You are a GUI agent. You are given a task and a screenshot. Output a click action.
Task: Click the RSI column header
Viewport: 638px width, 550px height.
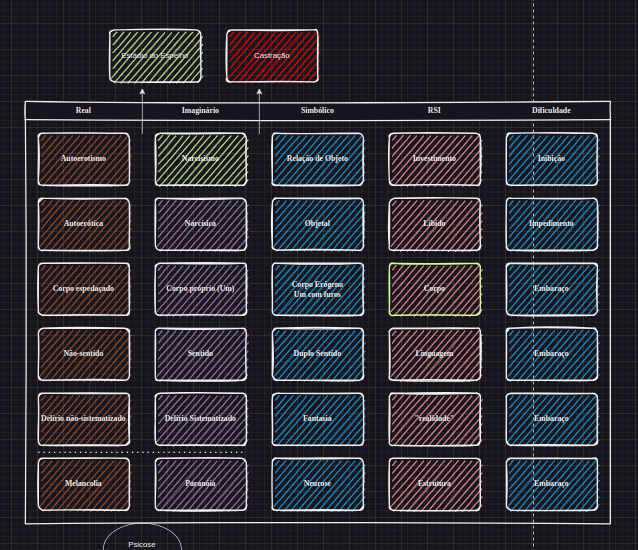click(x=434, y=110)
